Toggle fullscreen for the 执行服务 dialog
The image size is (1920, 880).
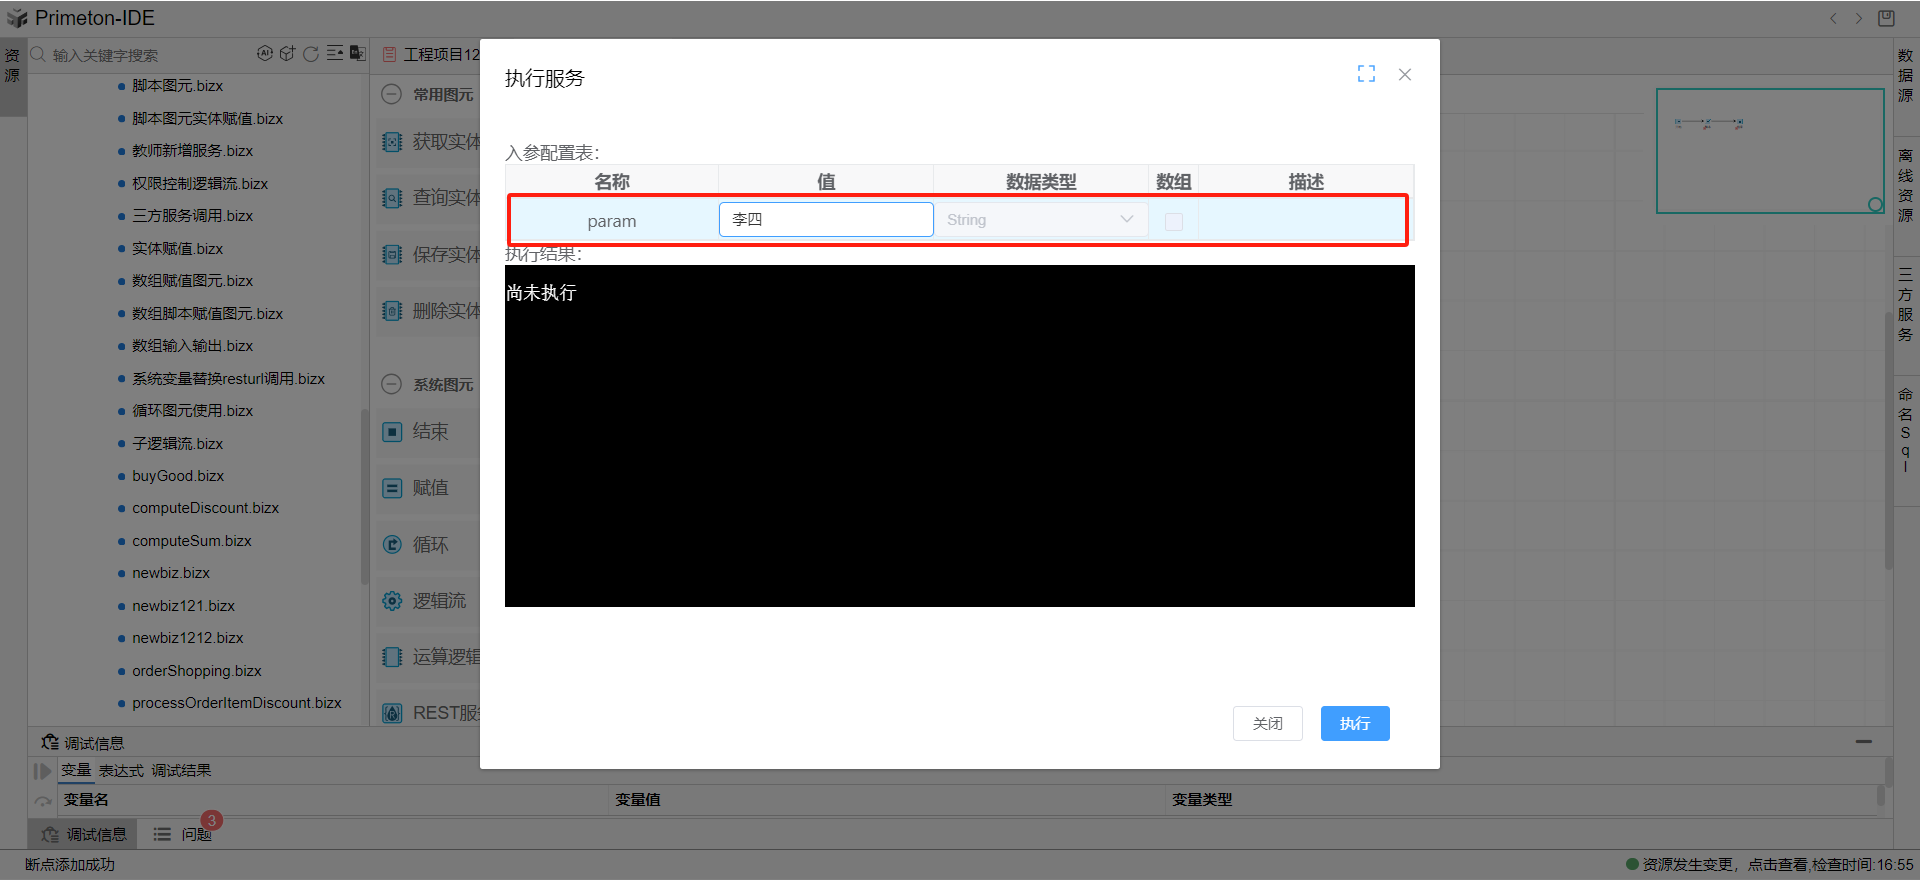click(x=1366, y=74)
